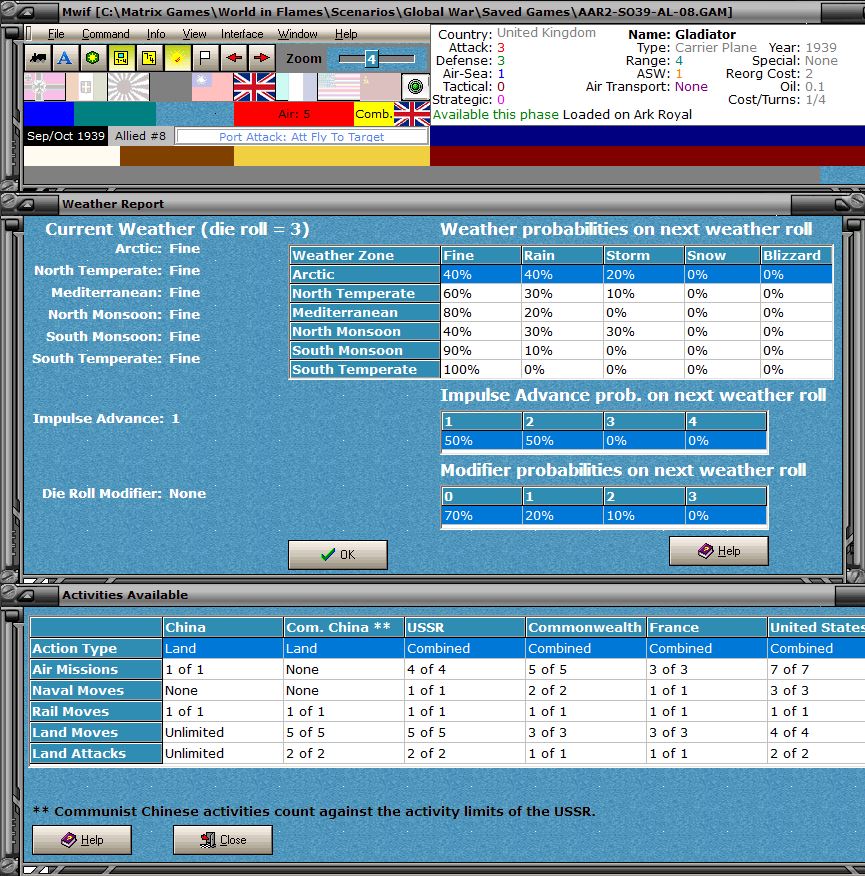The image size is (865, 876).
Task: Click the Union Jack next to Comb.
Action: coord(412,114)
